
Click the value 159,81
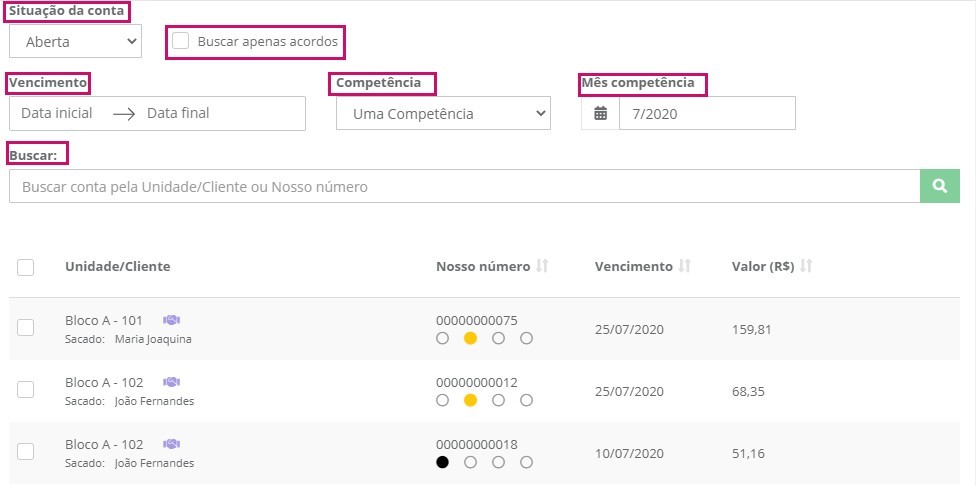pyautogui.click(x=752, y=329)
